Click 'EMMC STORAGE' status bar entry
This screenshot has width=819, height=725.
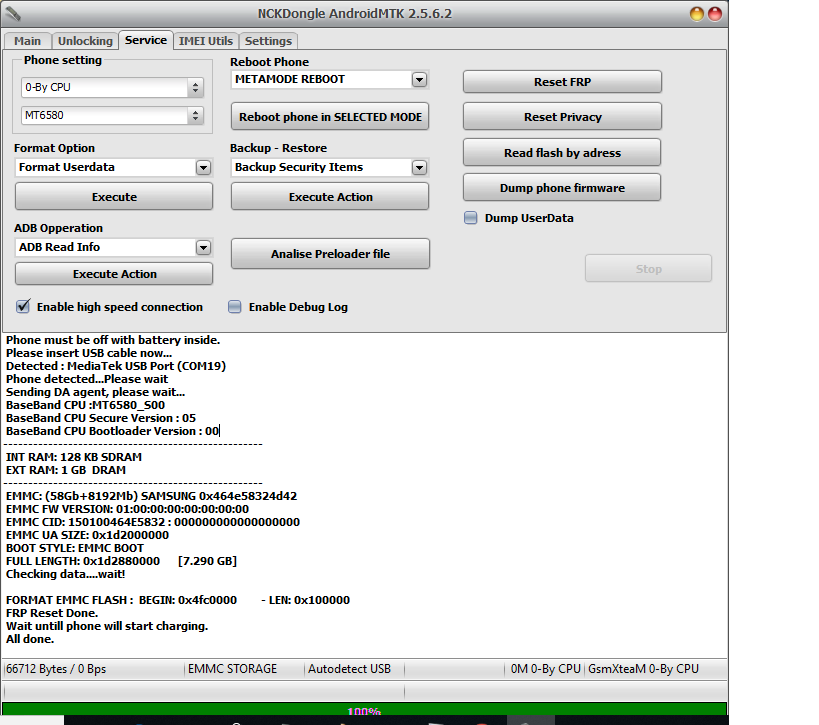pos(232,669)
